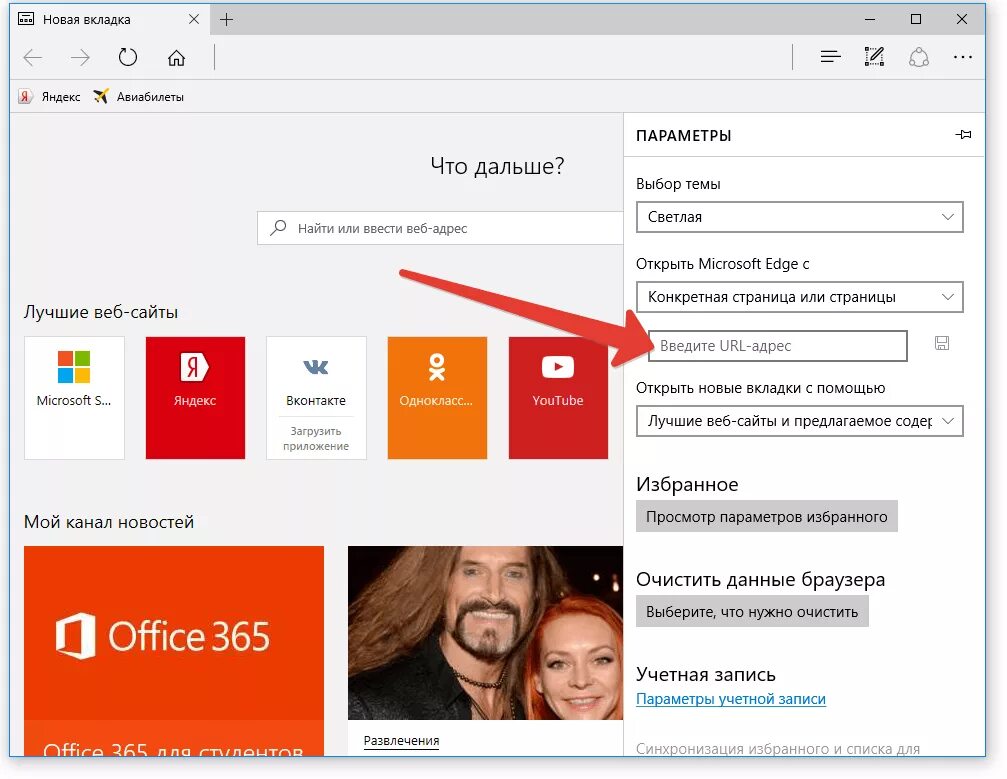
Task: Open the three-dots More menu
Action: point(963,57)
